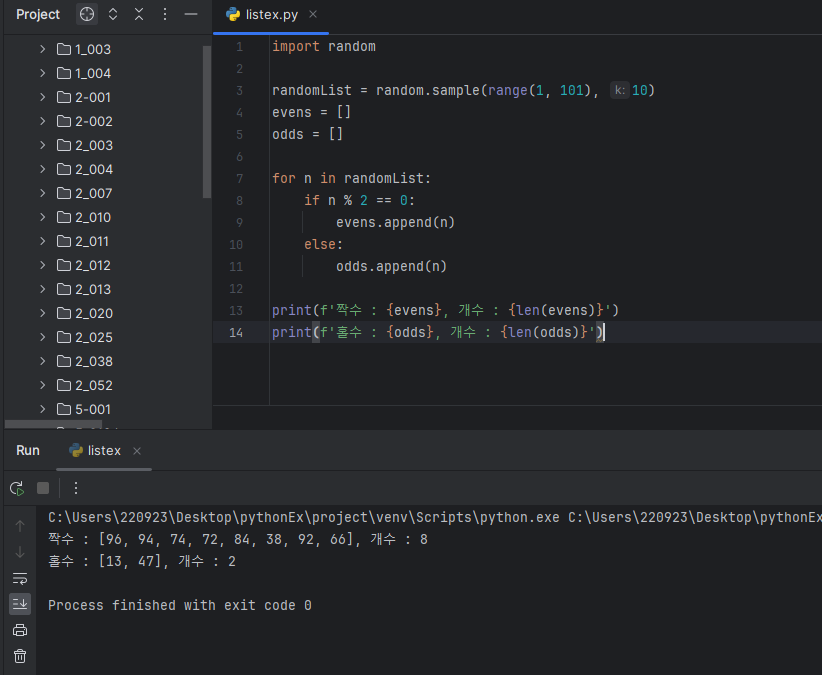Click the Run tool window label
This screenshot has height=675, width=822.
click(x=28, y=451)
